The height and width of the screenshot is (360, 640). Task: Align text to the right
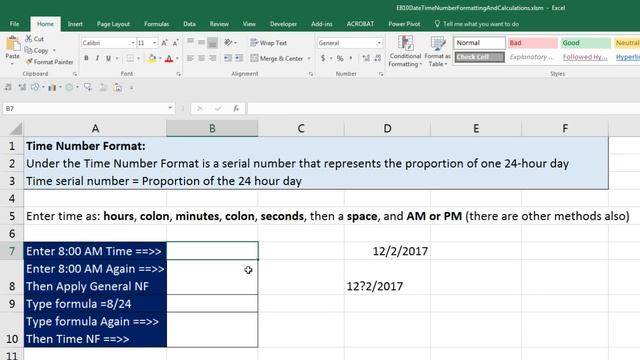212,58
